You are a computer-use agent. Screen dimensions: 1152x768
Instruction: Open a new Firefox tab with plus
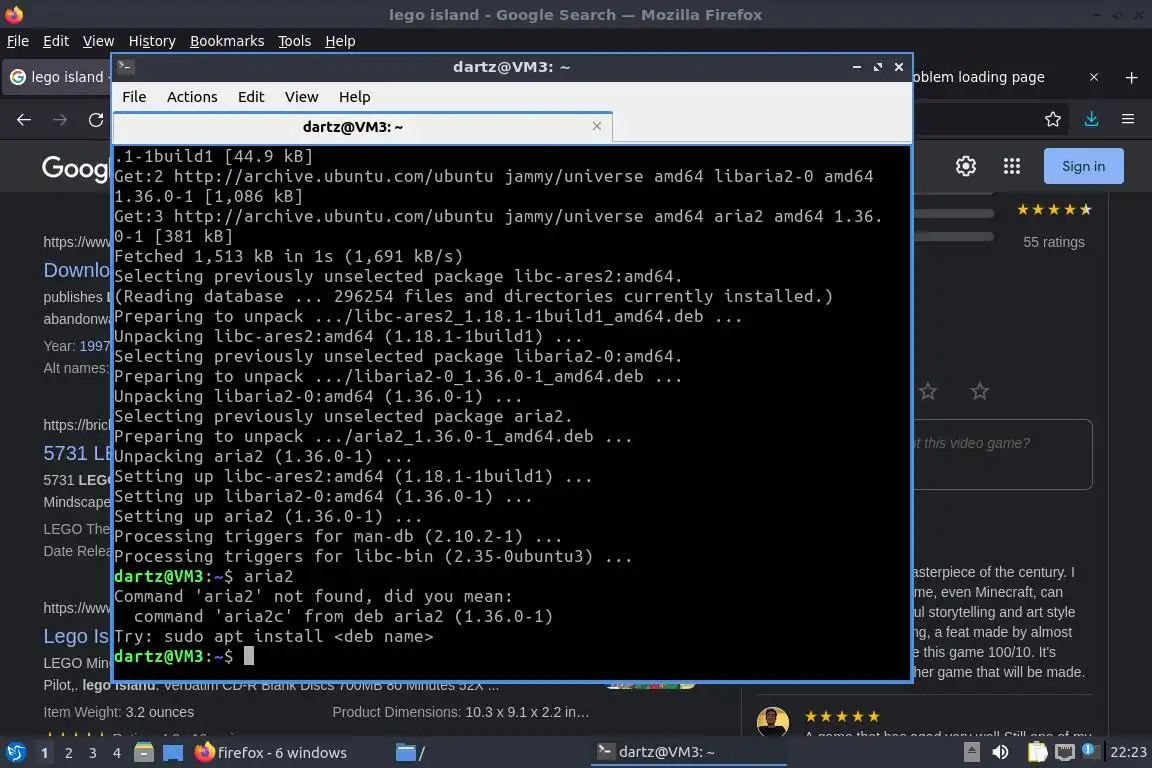tap(1131, 77)
